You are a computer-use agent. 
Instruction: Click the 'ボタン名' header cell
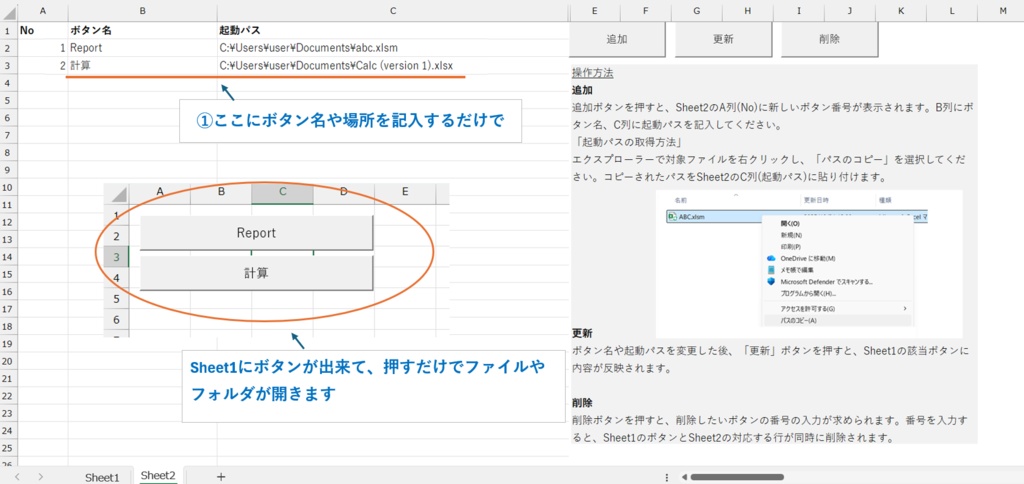tap(142, 30)
